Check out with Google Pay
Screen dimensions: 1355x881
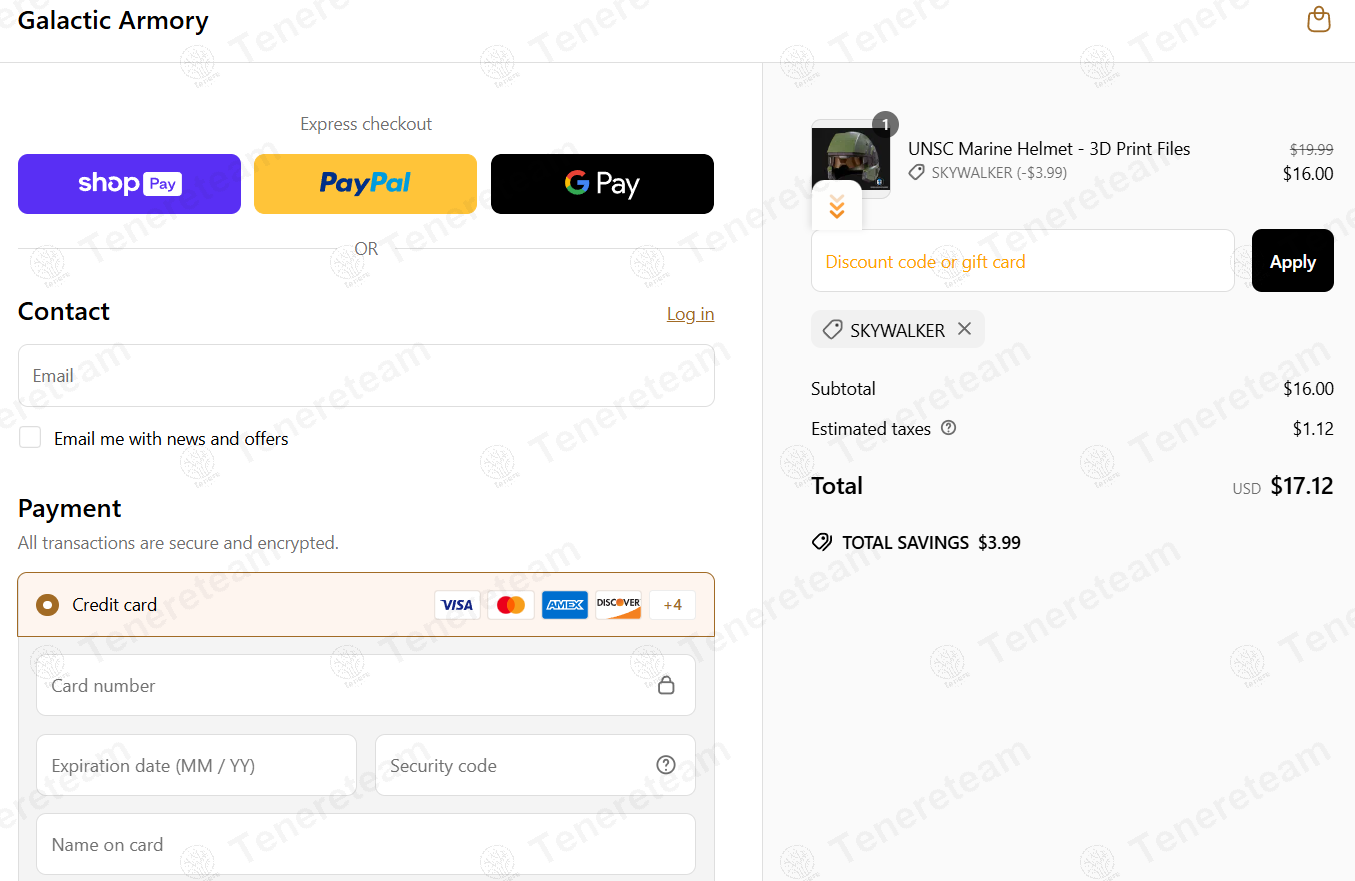click(602, 184)
